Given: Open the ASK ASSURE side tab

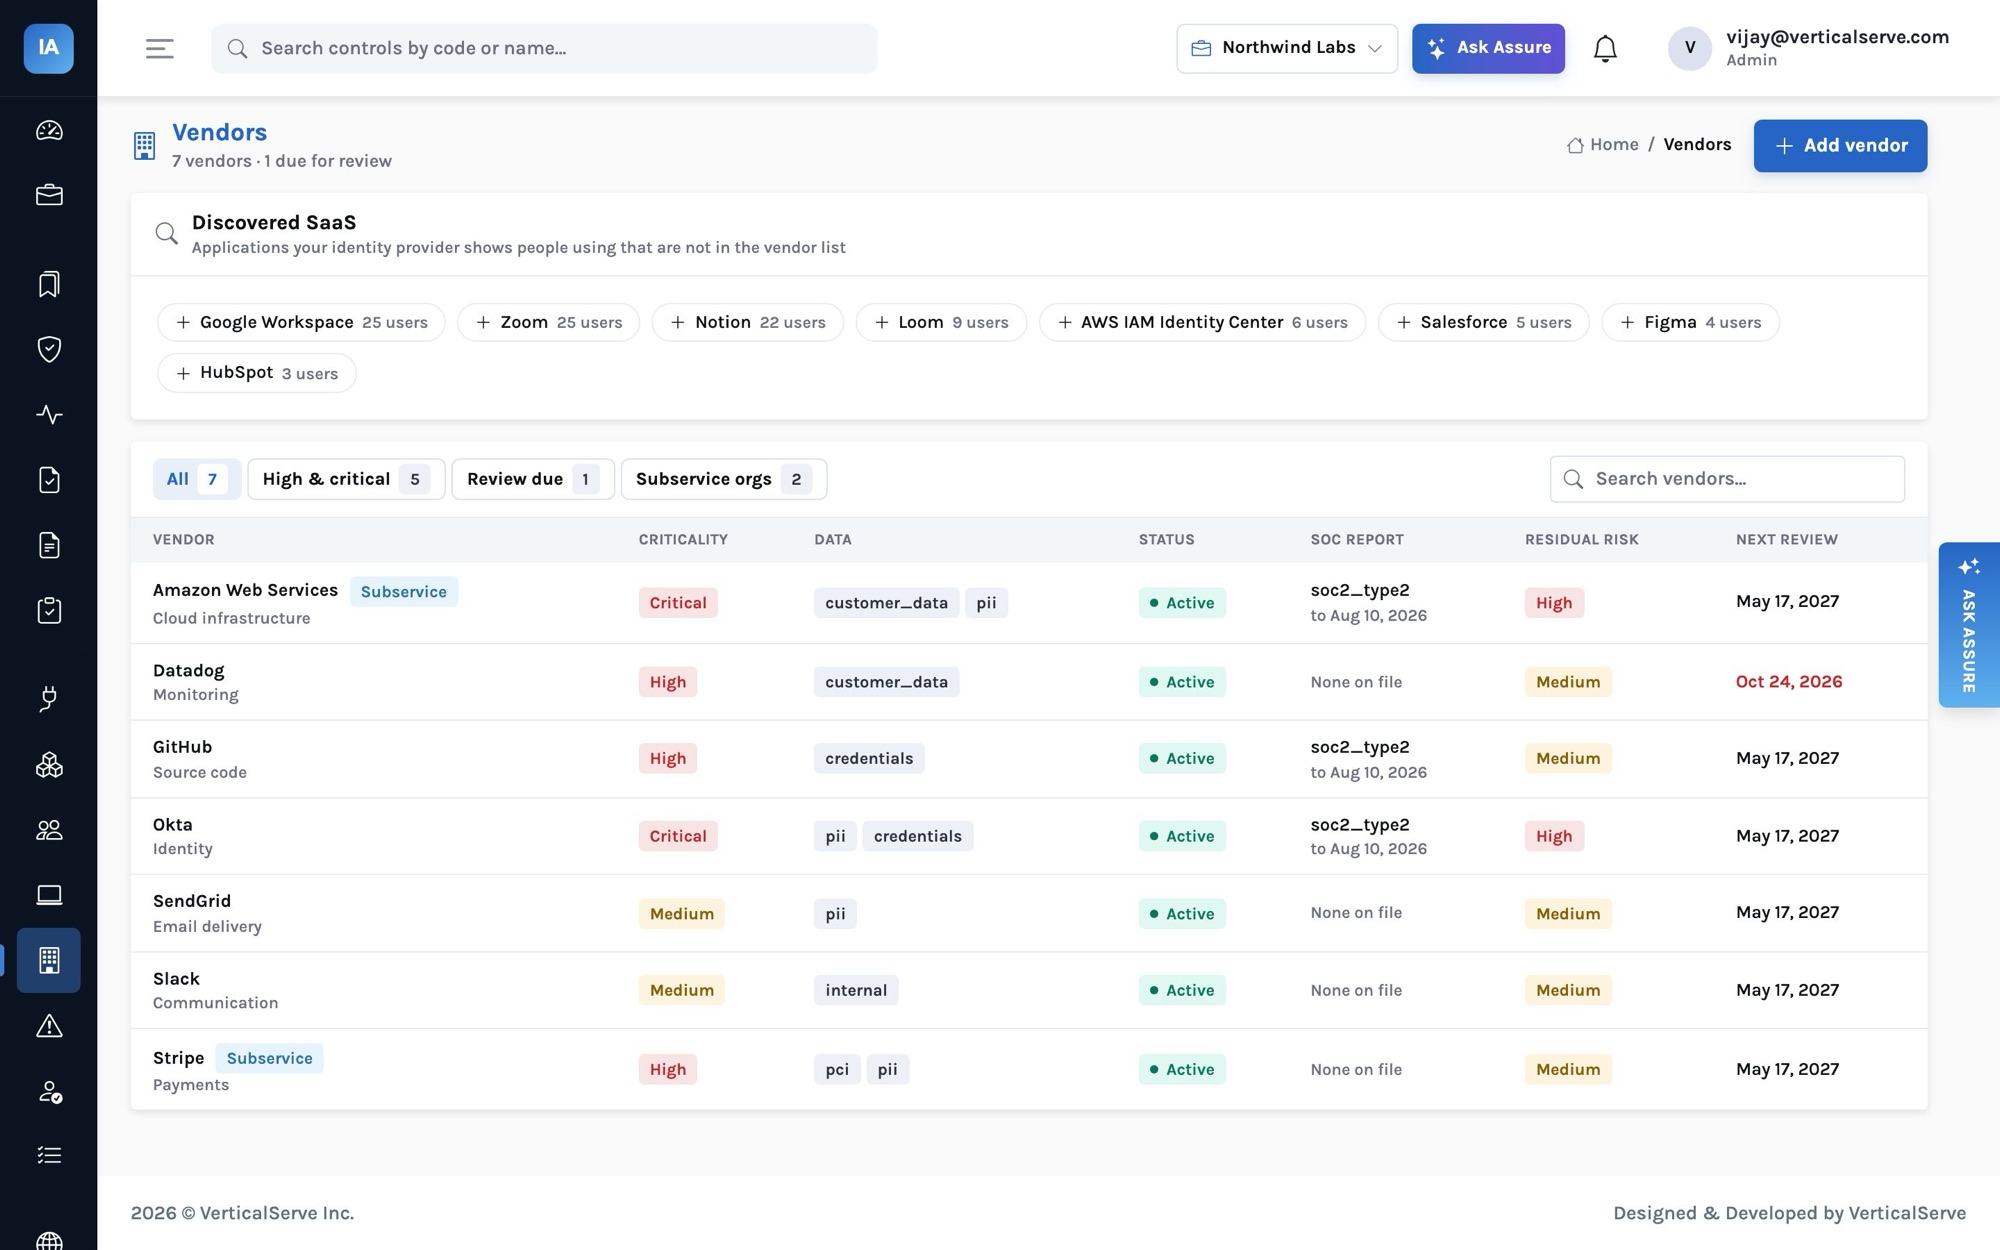Looking at the screenshot, I should (x=1968, y=625).
